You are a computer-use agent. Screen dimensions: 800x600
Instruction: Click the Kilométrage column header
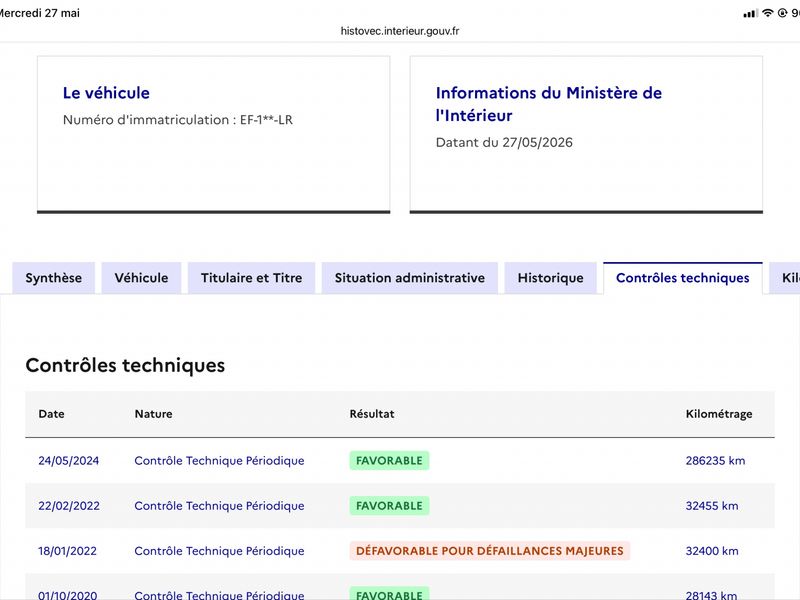(x=719, y=414)
